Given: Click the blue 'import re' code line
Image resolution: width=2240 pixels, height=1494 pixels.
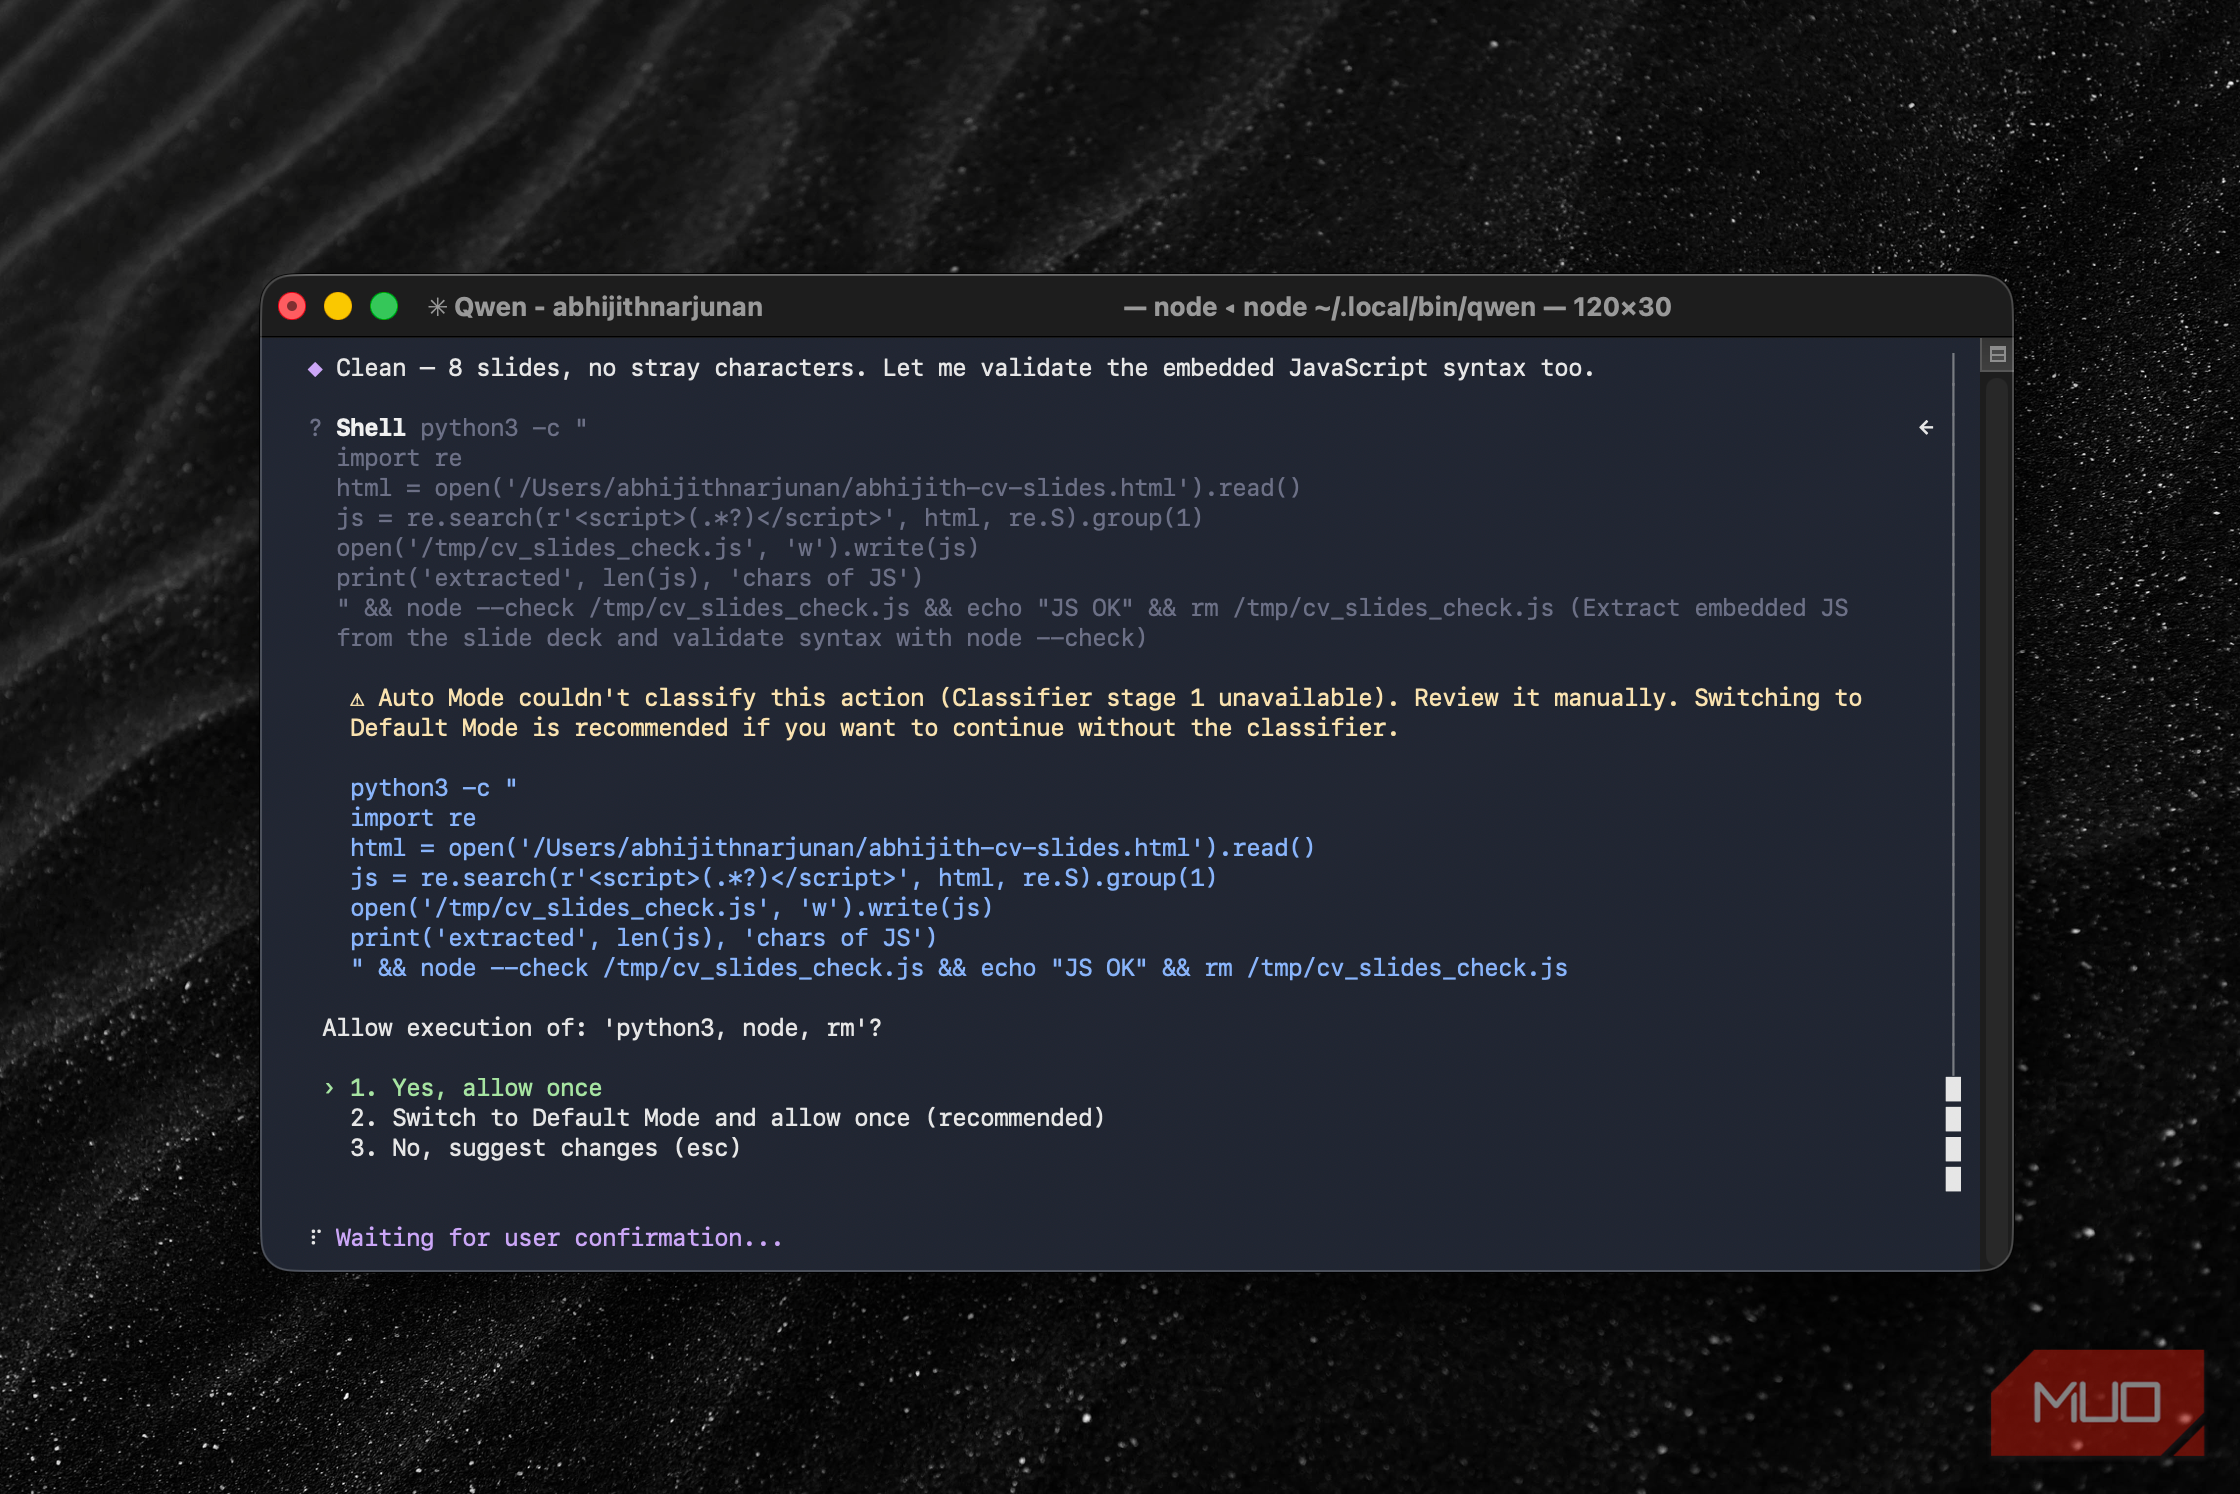Looking at the screenshot, I should click(413, 818).
